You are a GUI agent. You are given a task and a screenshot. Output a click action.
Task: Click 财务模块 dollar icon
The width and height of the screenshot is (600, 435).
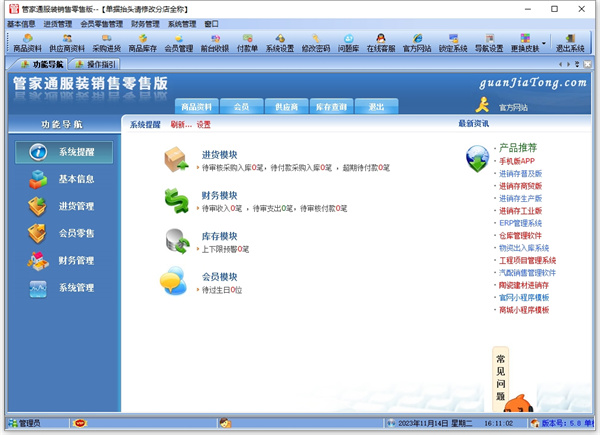pyautogui.click(x=176, y=200)
